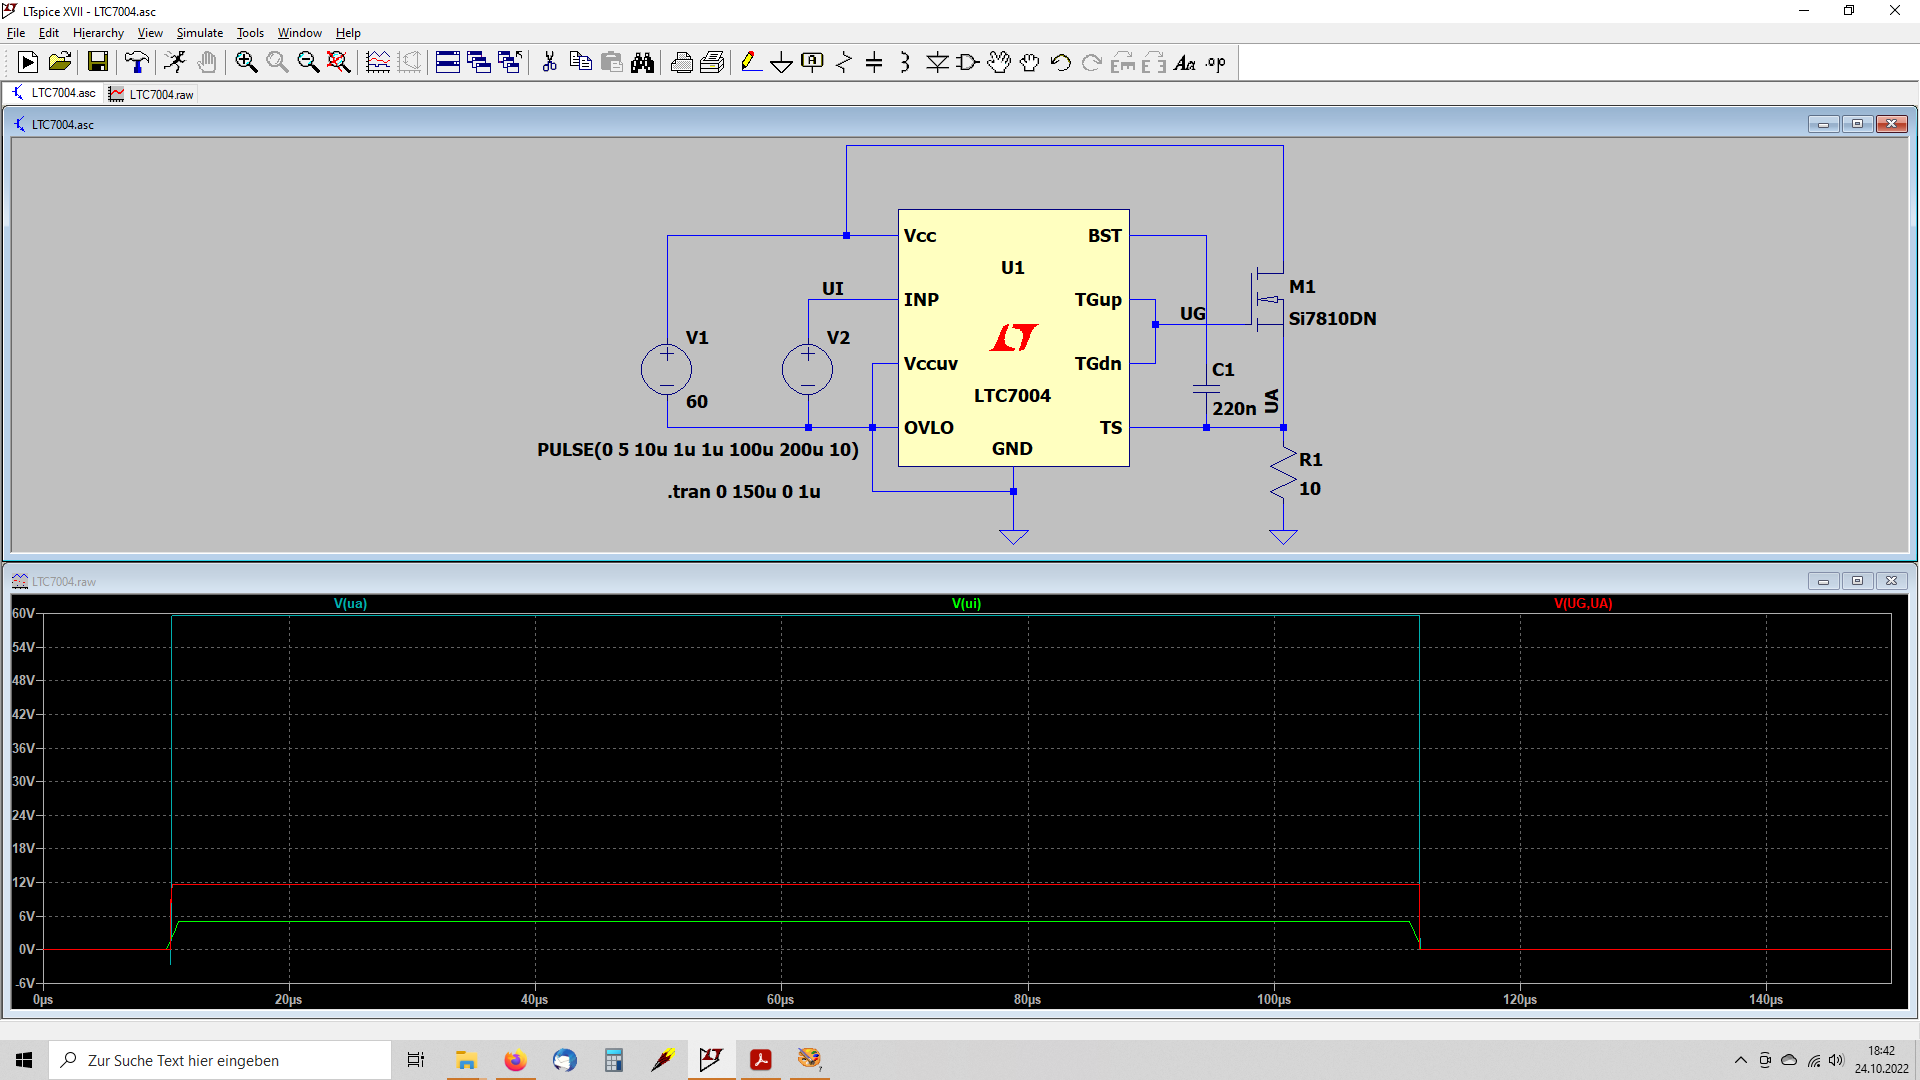This screenshot has height=1080, width=1920.
Task: Click the Zoom Out magnifier icon
Action: coord(308,63)
